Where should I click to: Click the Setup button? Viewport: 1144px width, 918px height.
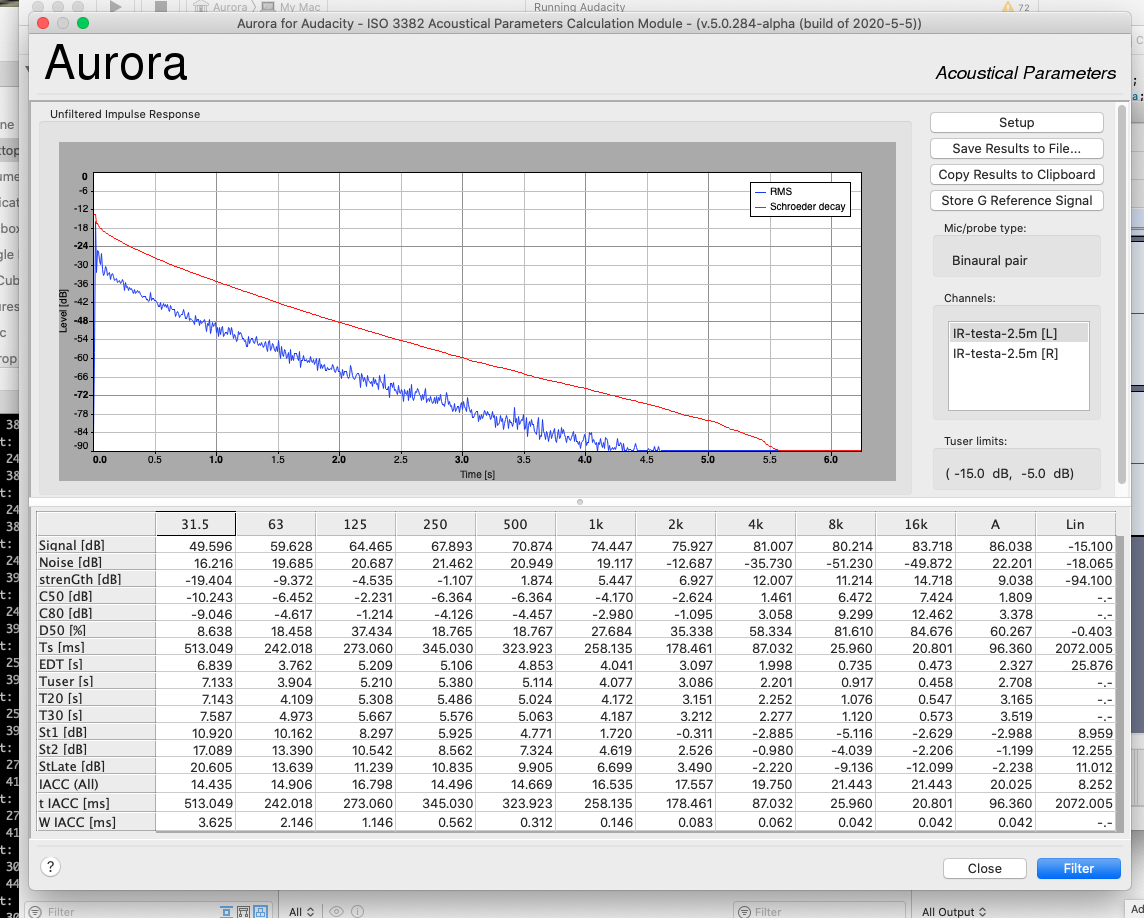pos(1016,123)
